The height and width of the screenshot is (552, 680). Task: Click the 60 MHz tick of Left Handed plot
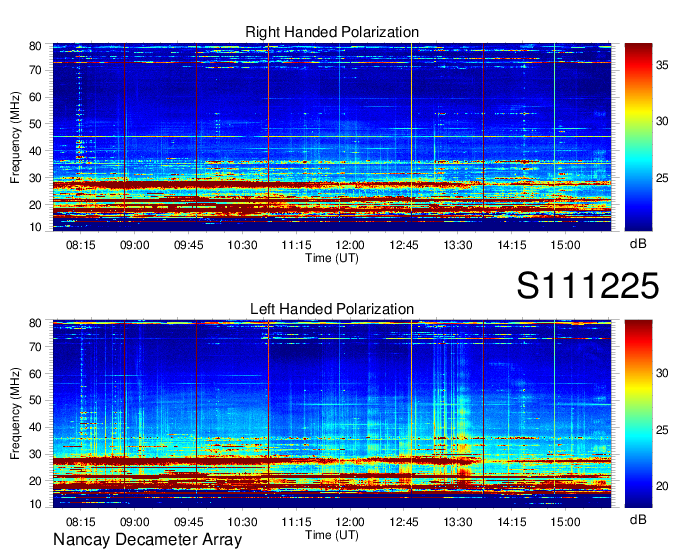[x=35, y=374]
